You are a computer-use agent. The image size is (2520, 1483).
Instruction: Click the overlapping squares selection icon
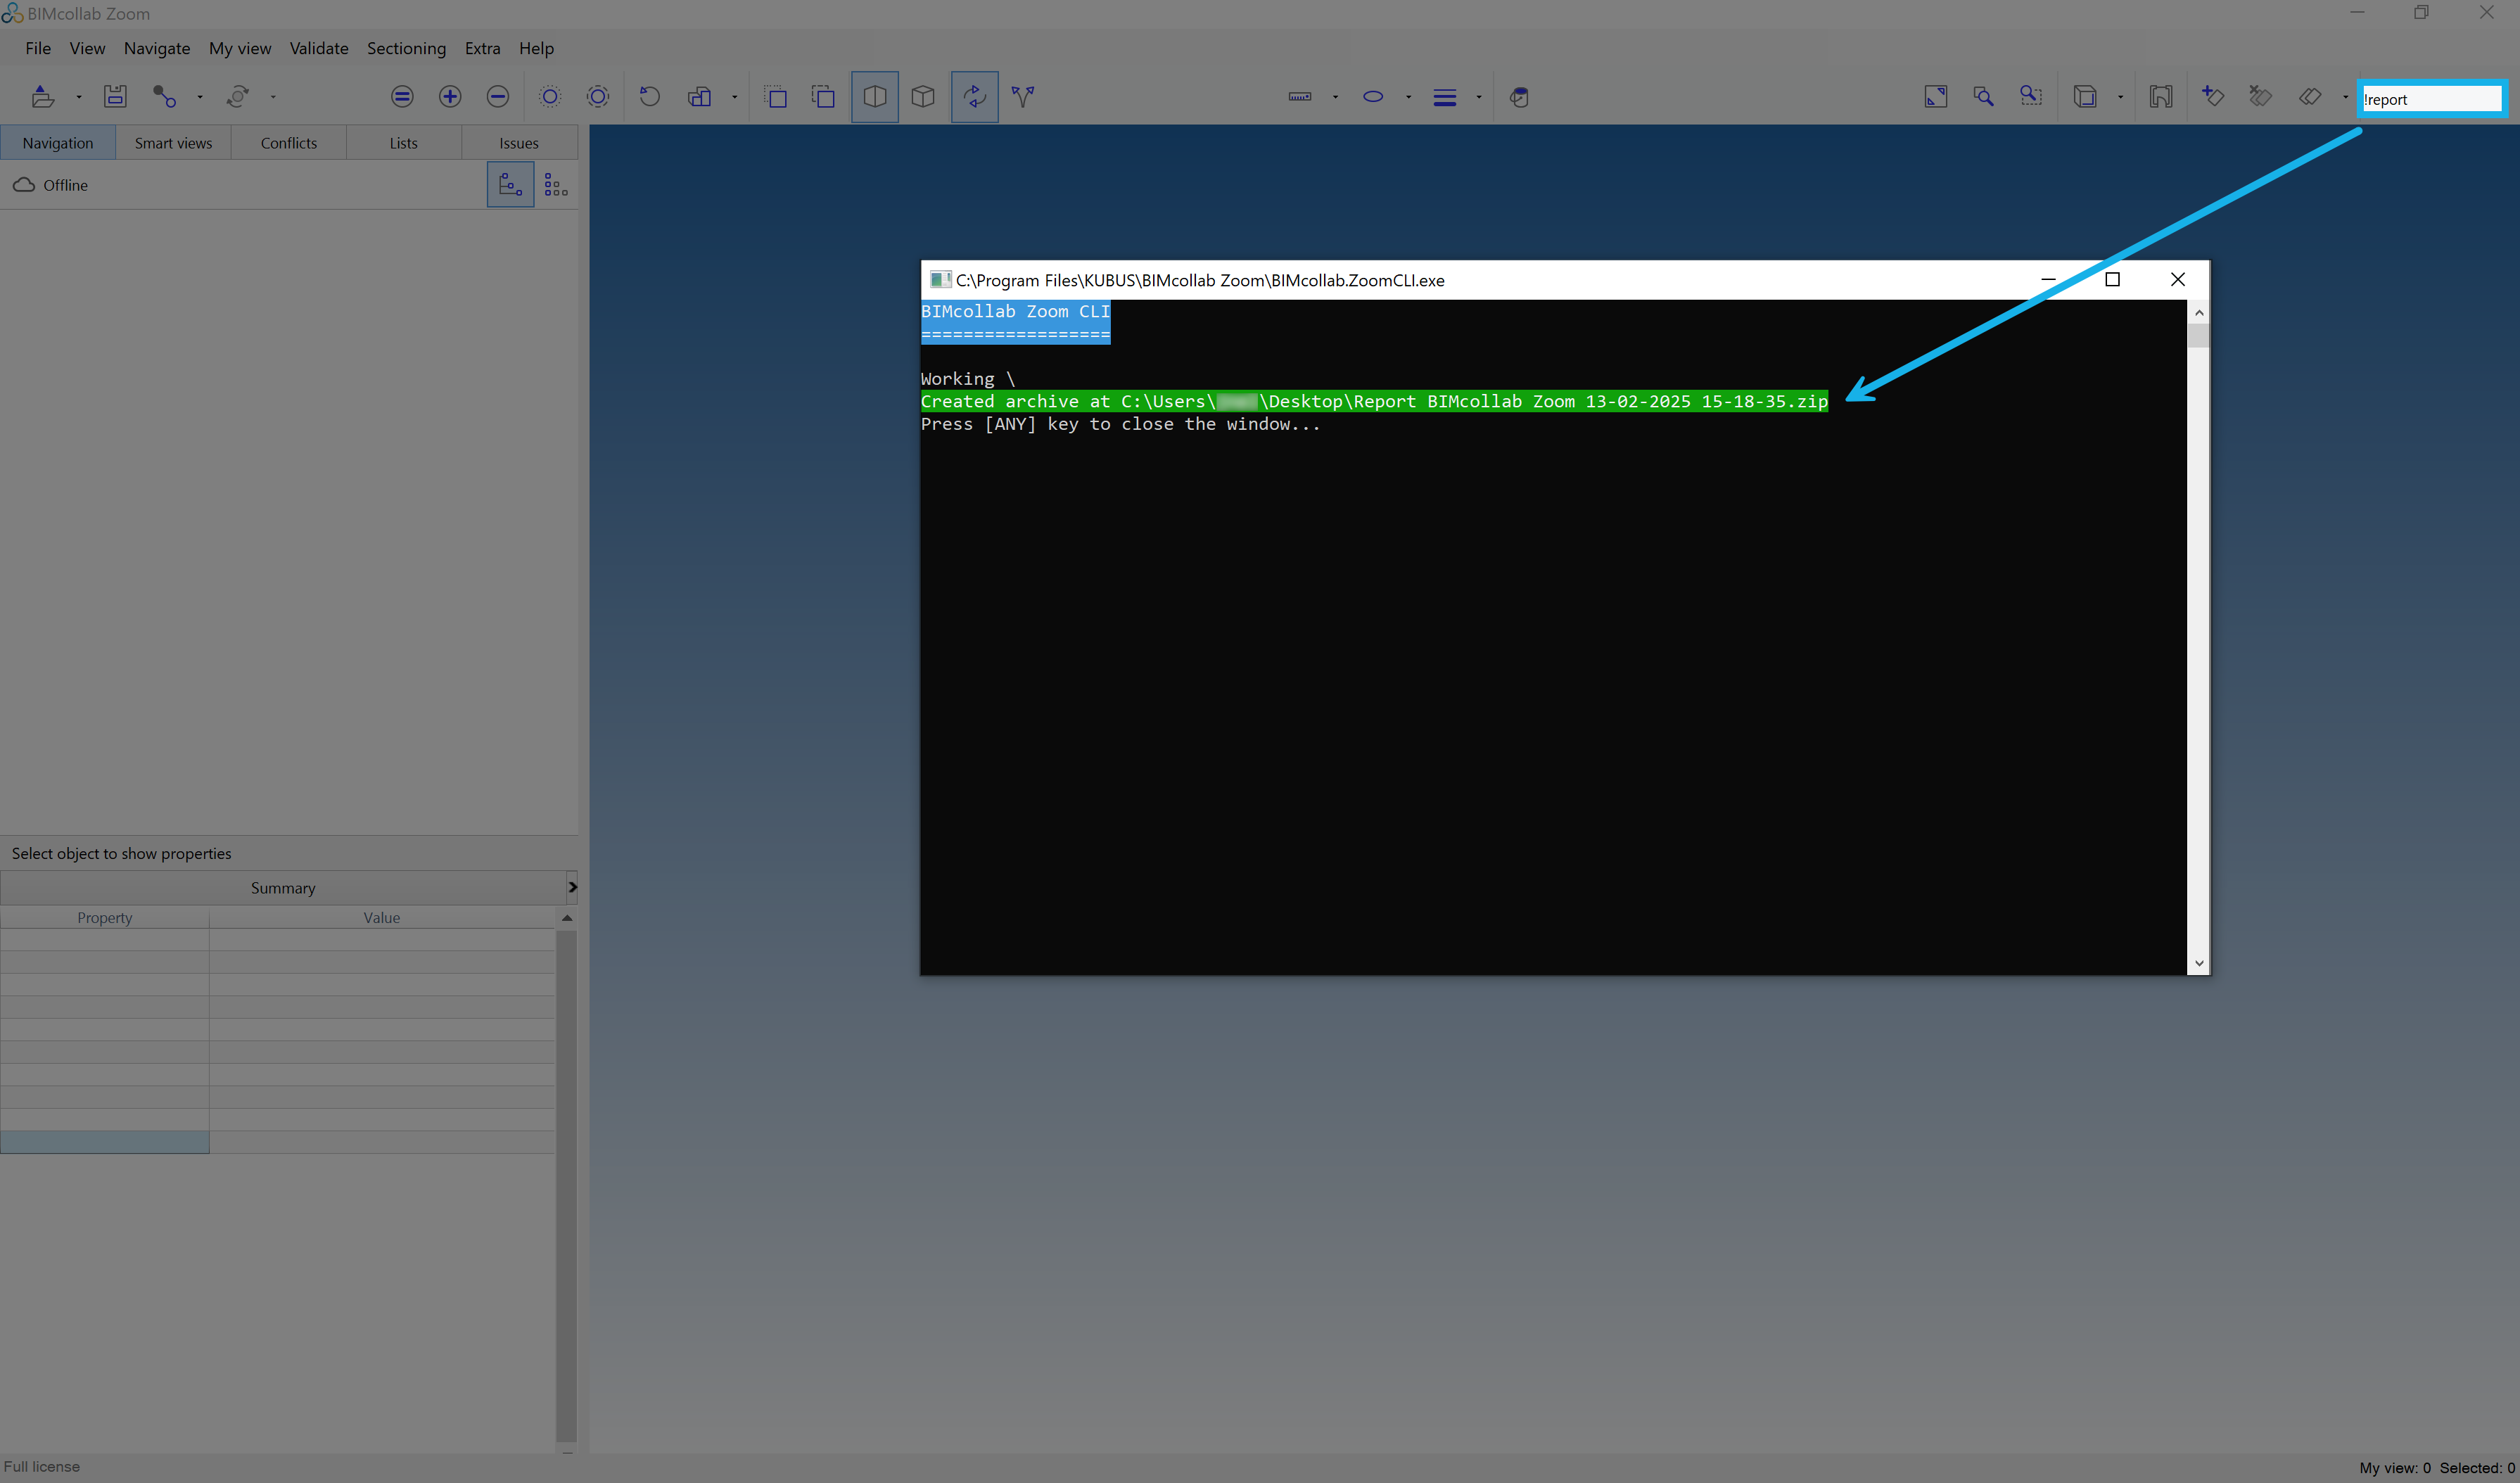pos(823,97)
